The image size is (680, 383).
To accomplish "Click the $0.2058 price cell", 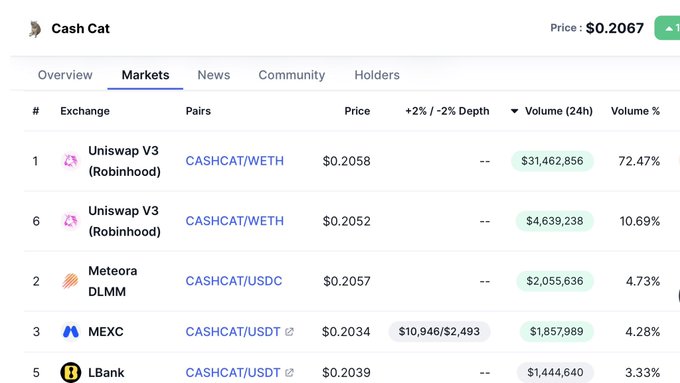I will tap(347, 161).
